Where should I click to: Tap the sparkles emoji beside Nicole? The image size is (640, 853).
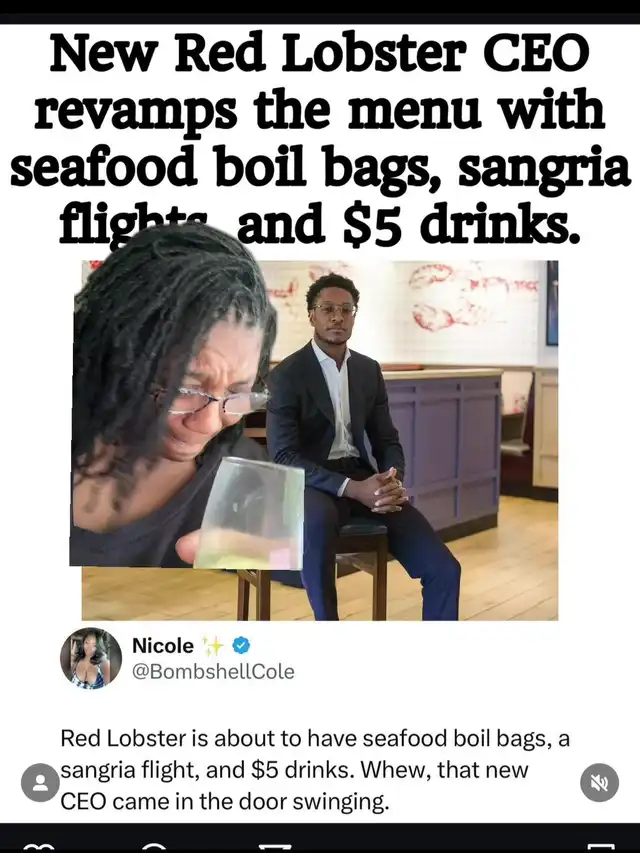tap(212, 645)
